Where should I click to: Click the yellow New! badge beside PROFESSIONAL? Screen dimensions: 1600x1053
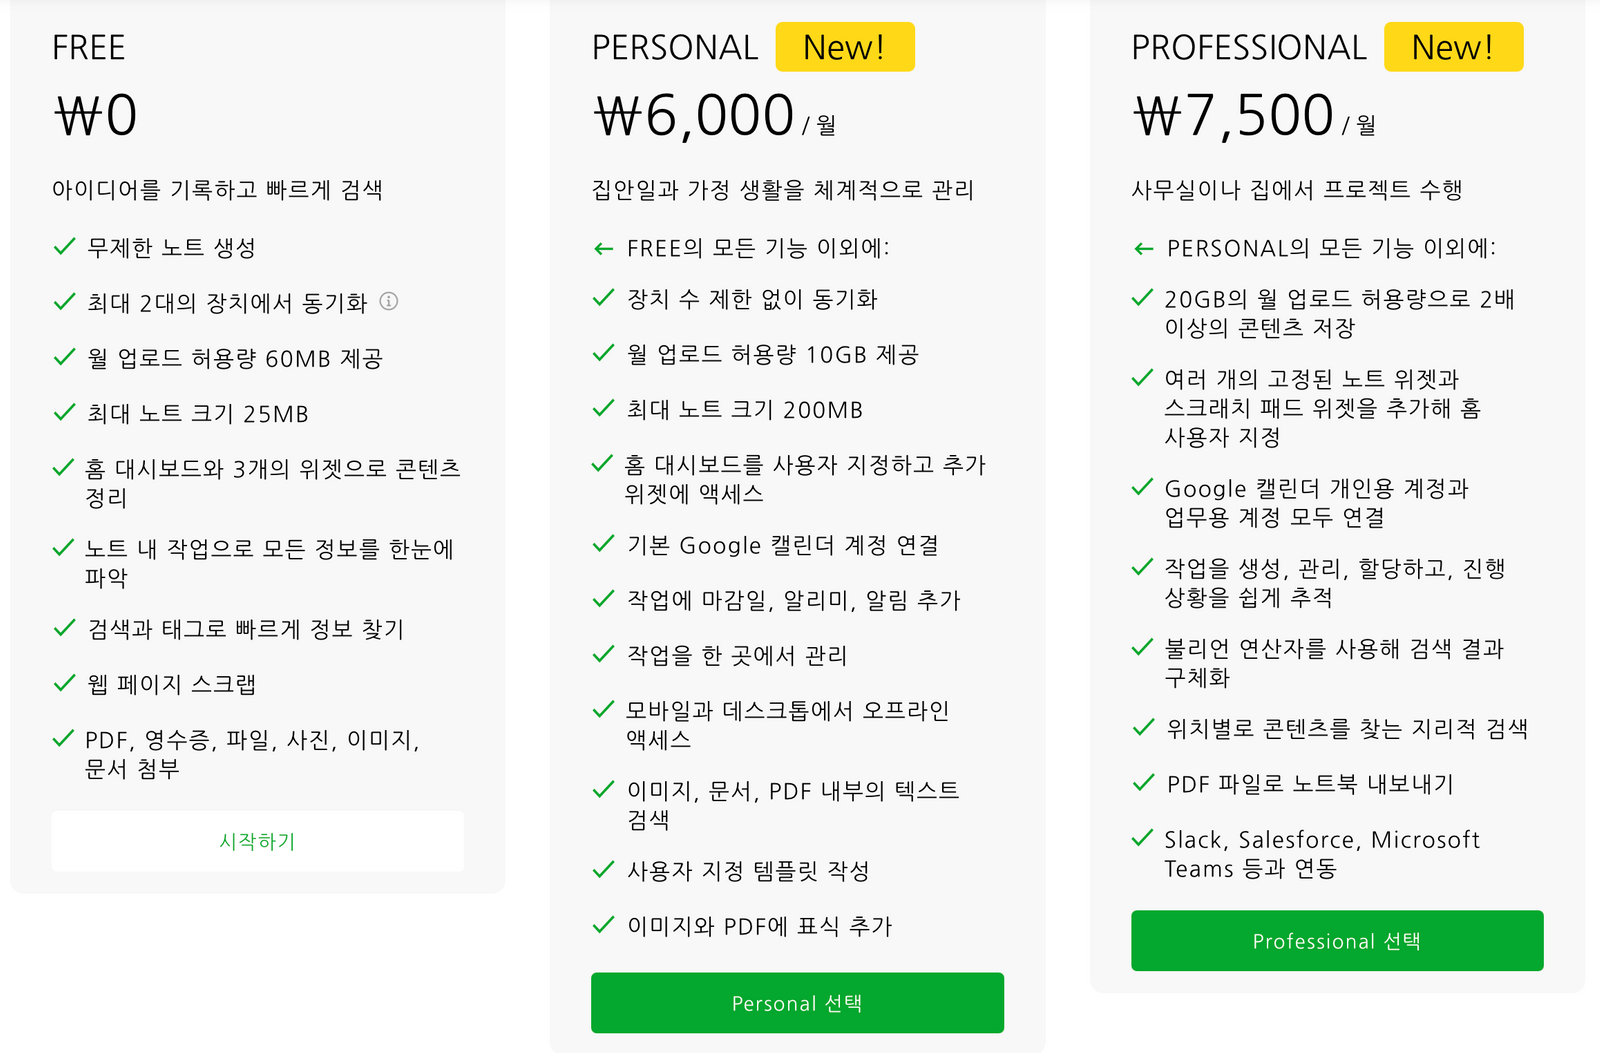click(x=1452, y=47)
